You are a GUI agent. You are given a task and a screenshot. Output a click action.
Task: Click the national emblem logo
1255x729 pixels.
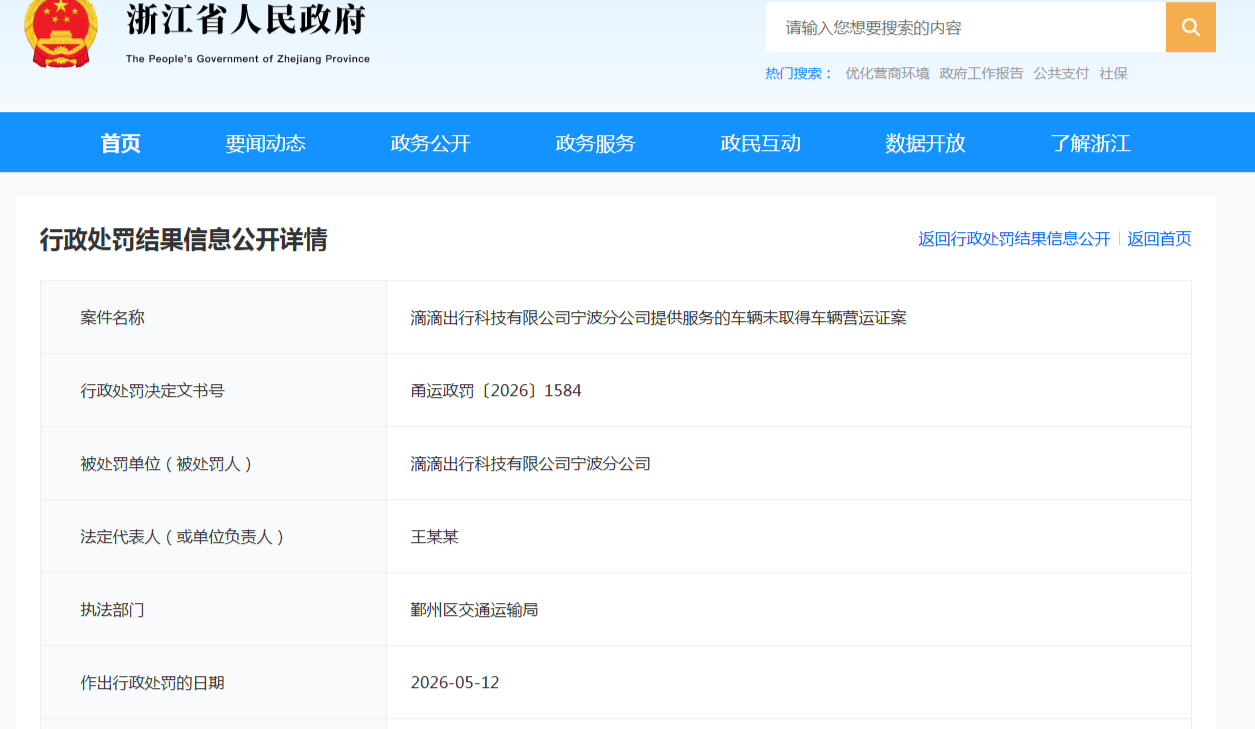61,33
